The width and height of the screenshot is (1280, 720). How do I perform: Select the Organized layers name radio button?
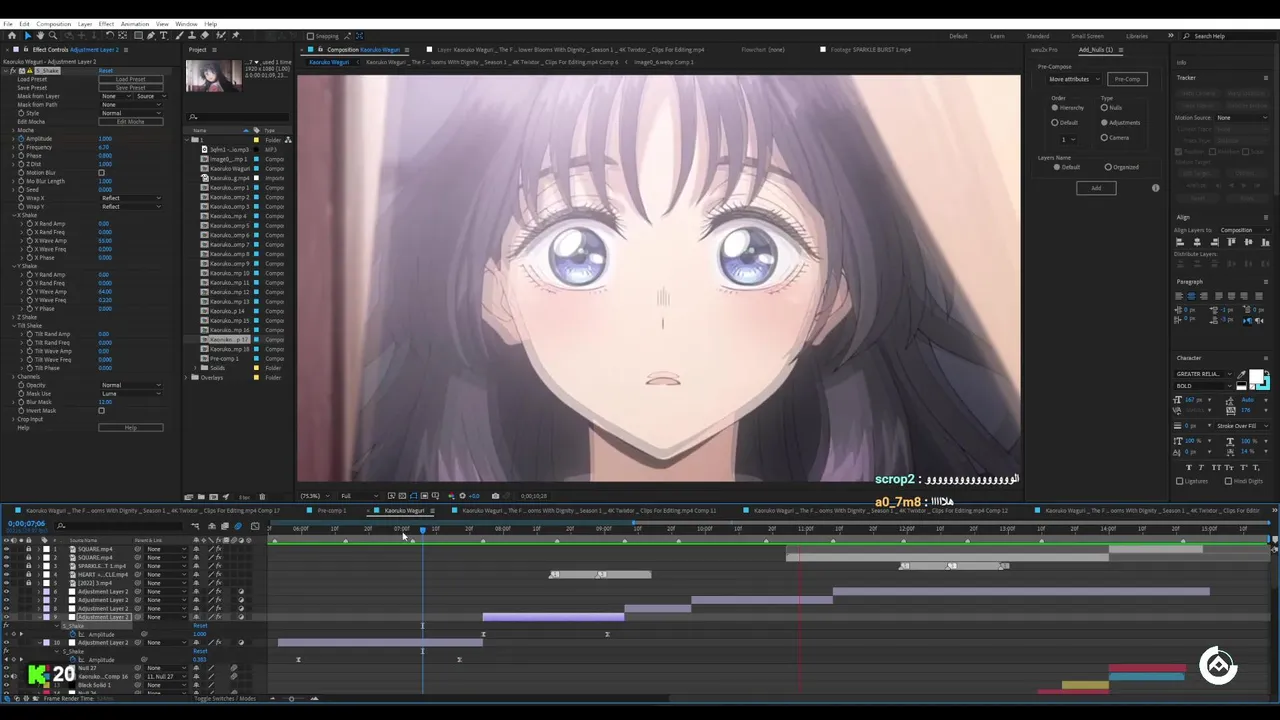(1108, 167)
